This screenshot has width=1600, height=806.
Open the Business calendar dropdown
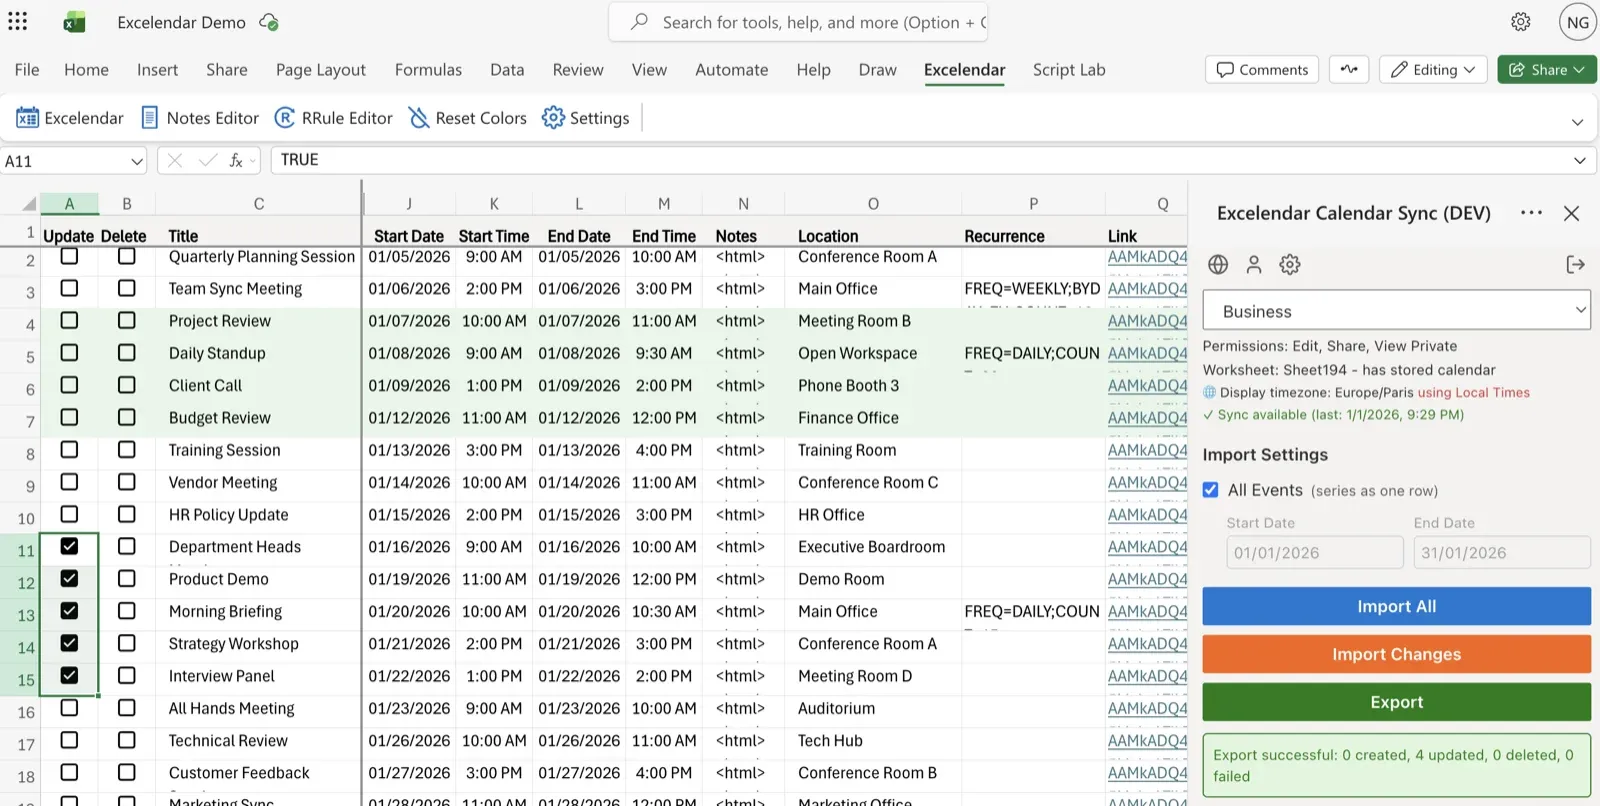tap(1396, 311)
